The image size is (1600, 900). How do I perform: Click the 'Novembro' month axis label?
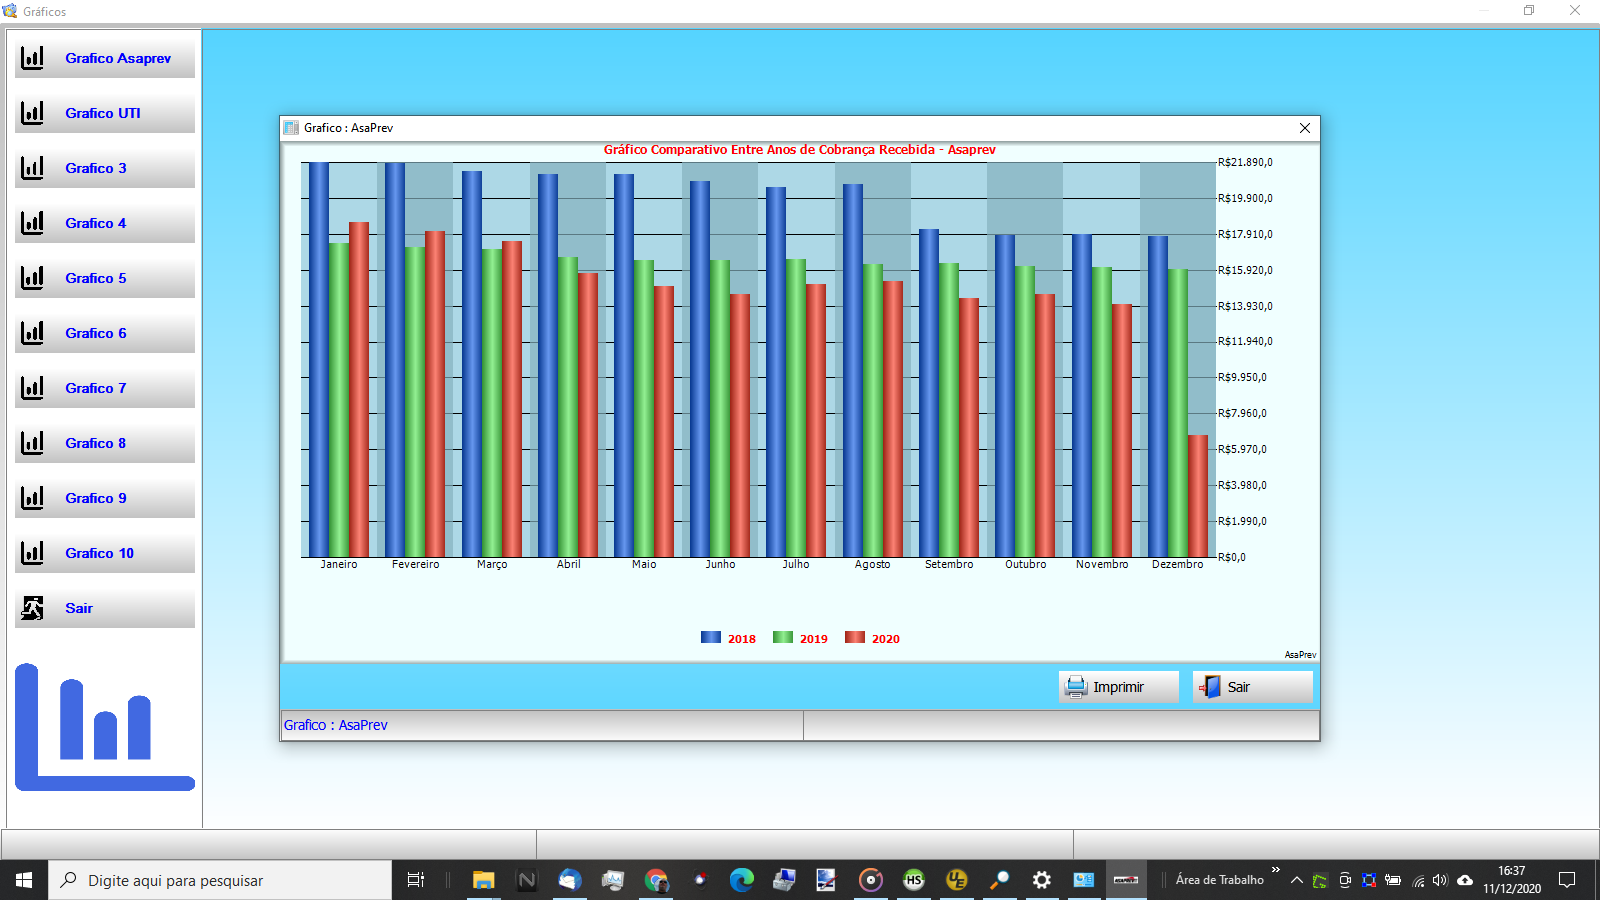click(1102, 565)
